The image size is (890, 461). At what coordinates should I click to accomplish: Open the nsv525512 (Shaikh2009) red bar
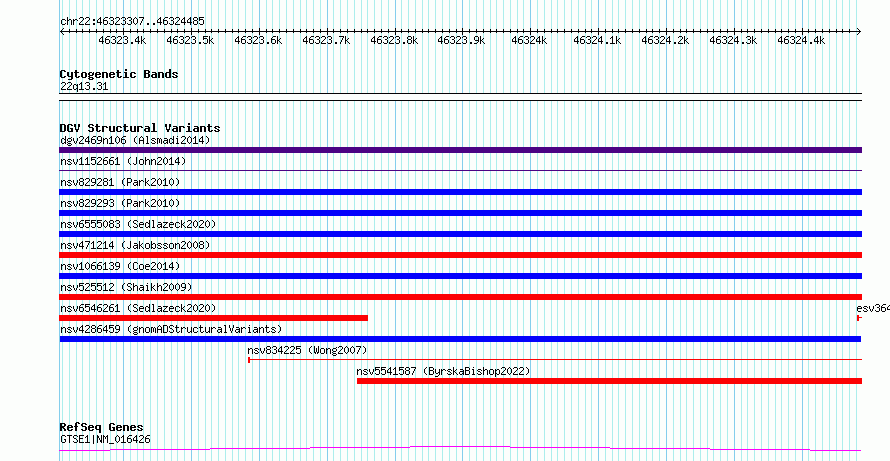click(x=460, y=297)
